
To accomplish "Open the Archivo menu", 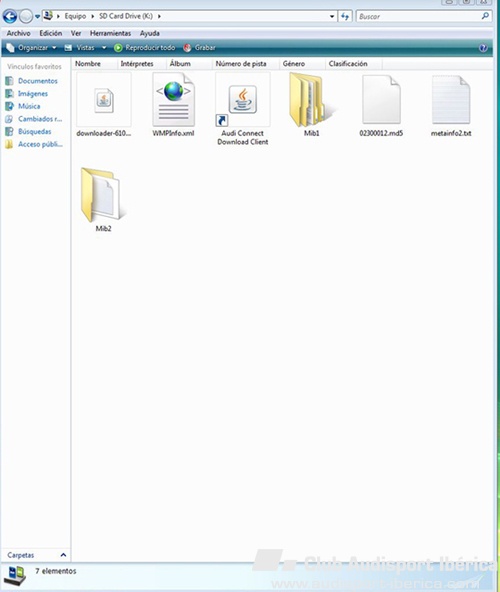I will coord(19,33).
